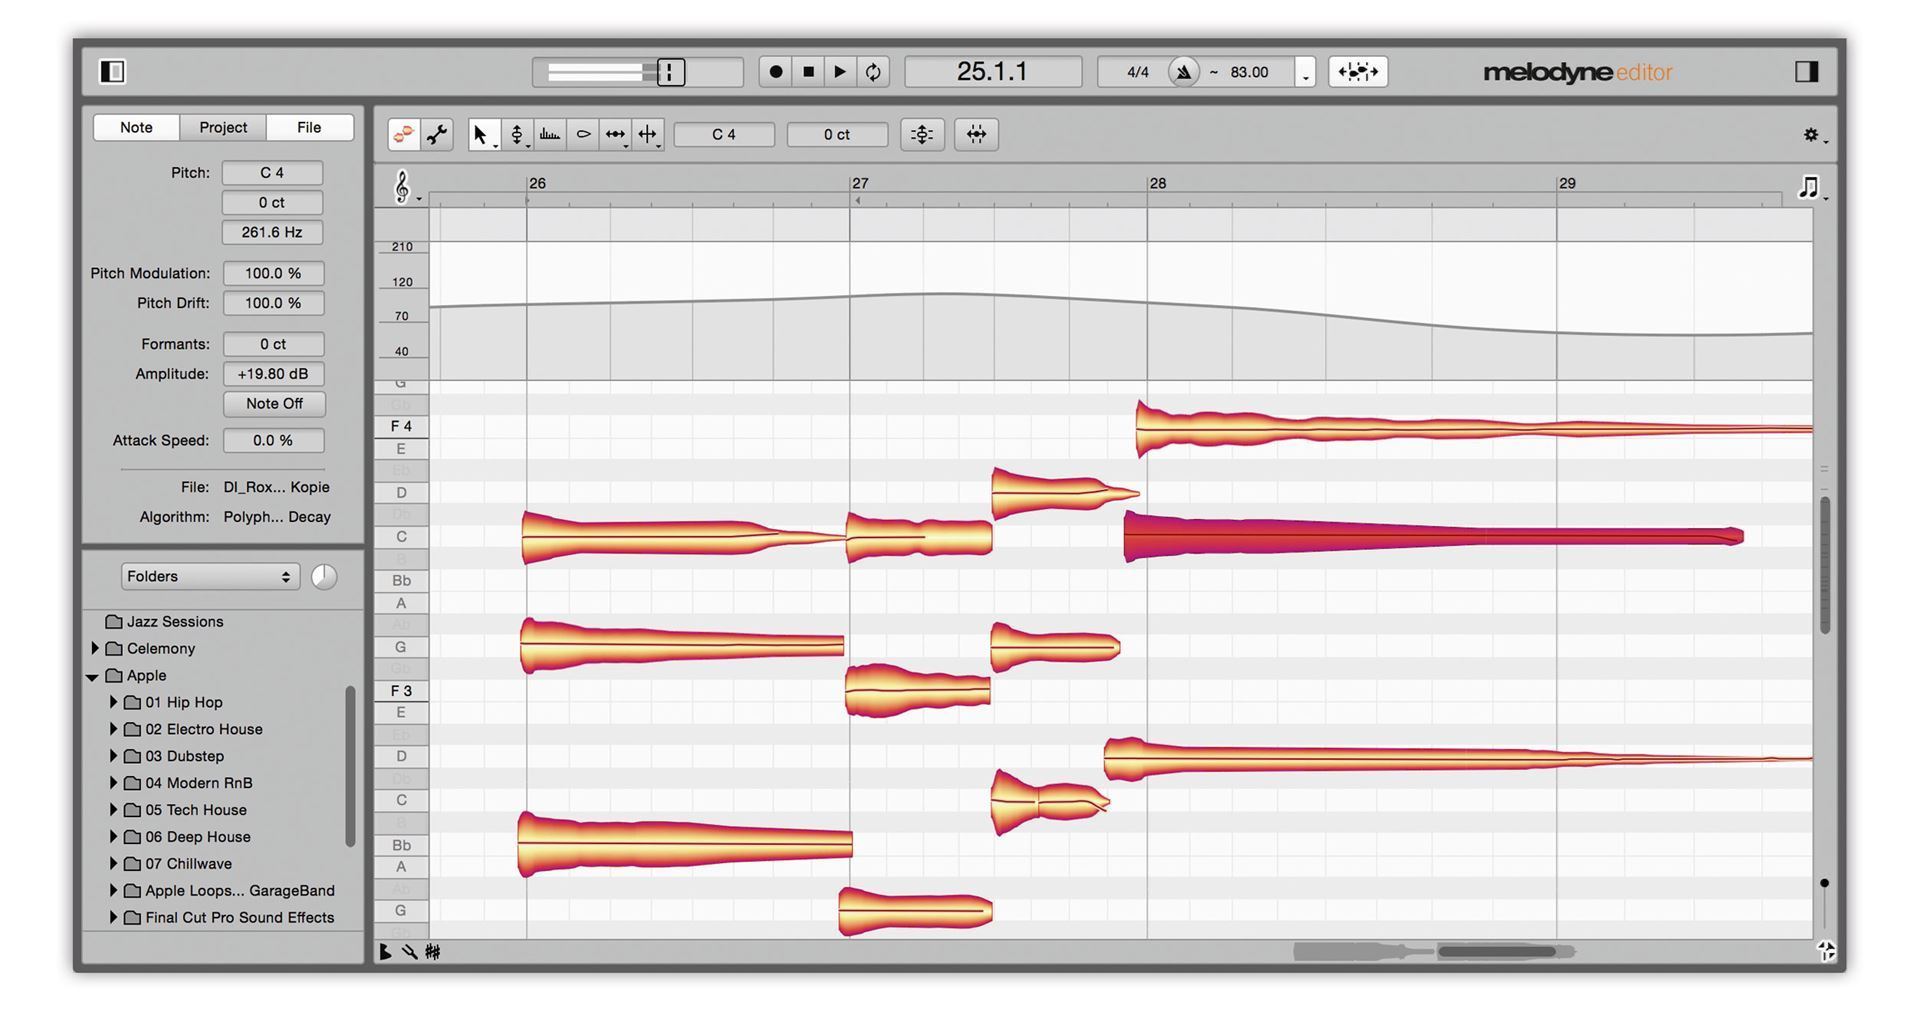
Task: Toggle the Note Off button
Action: point(274,404)
